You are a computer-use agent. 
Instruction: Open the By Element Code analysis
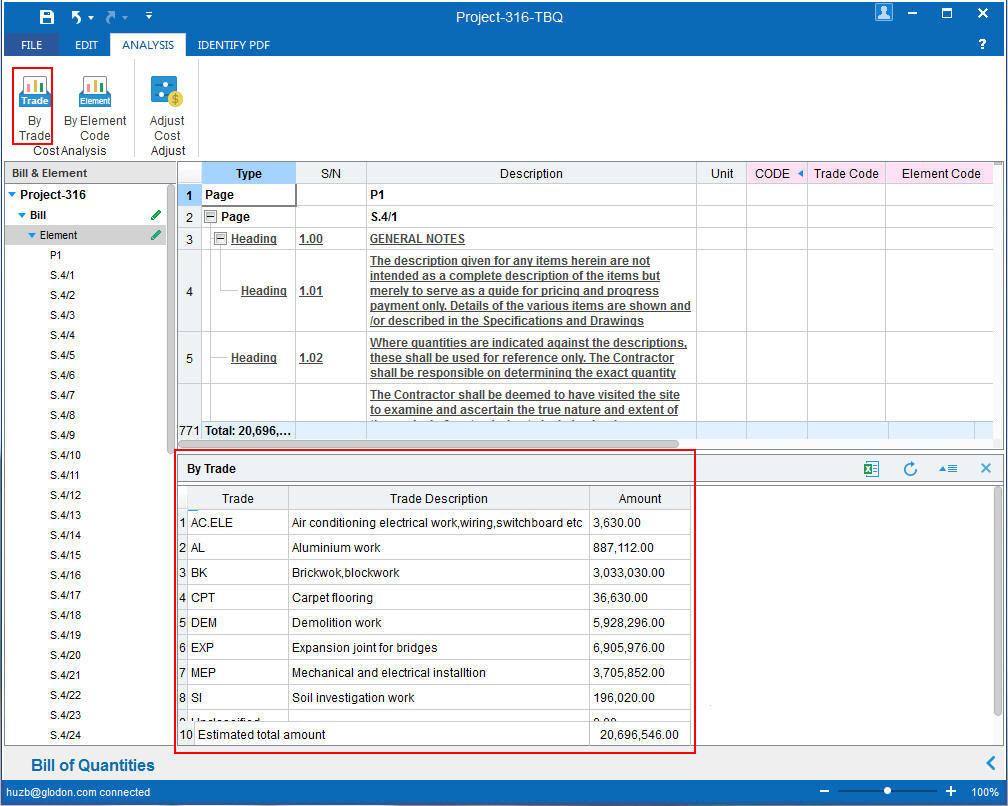tap(95, 93)
